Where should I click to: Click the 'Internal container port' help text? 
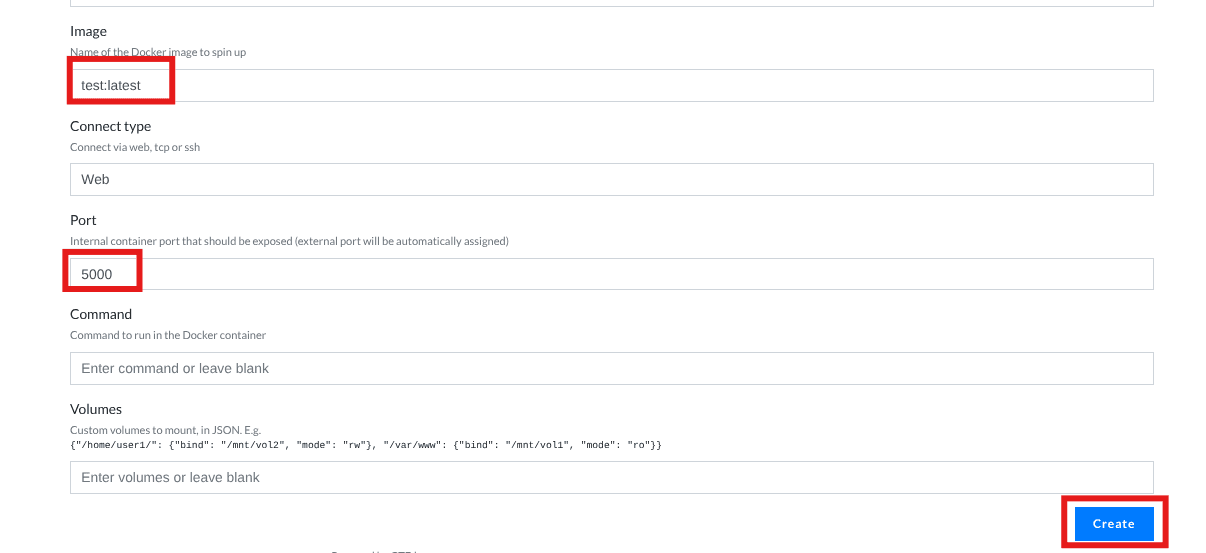click(289, 241)
